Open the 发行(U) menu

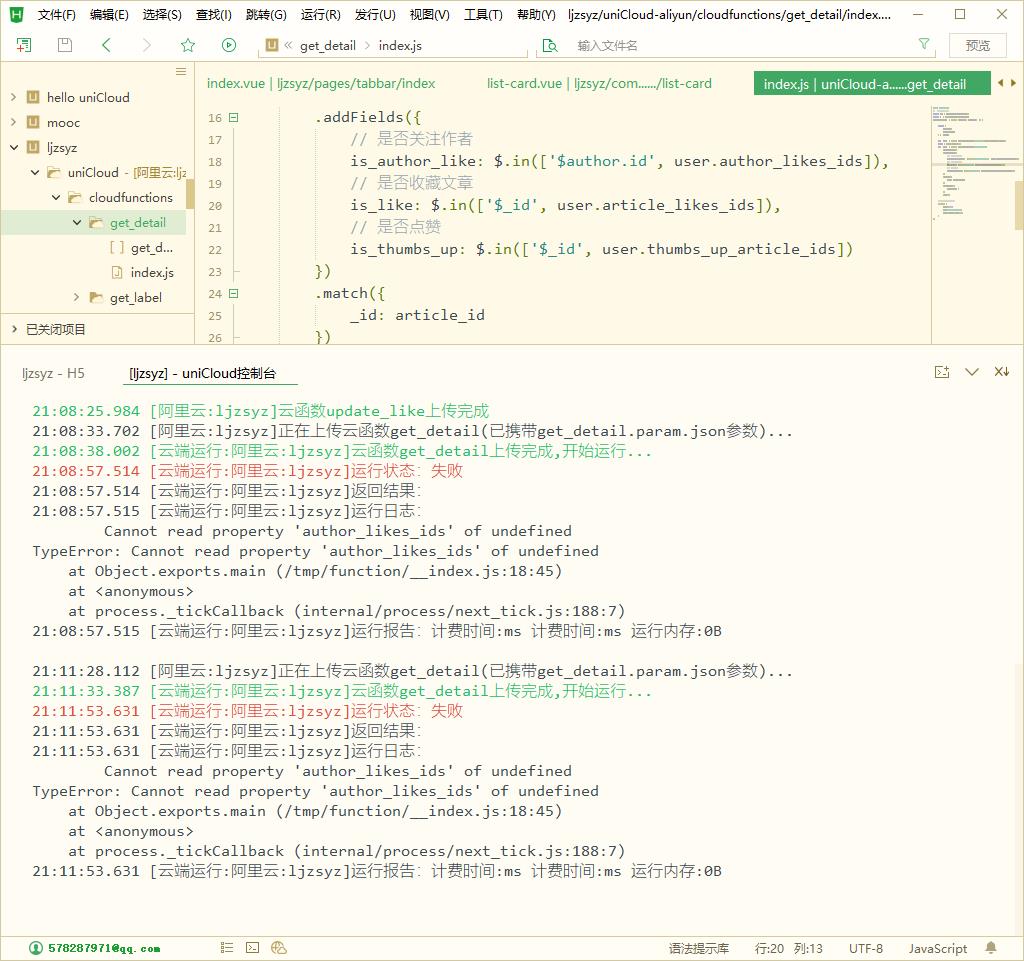375,14
